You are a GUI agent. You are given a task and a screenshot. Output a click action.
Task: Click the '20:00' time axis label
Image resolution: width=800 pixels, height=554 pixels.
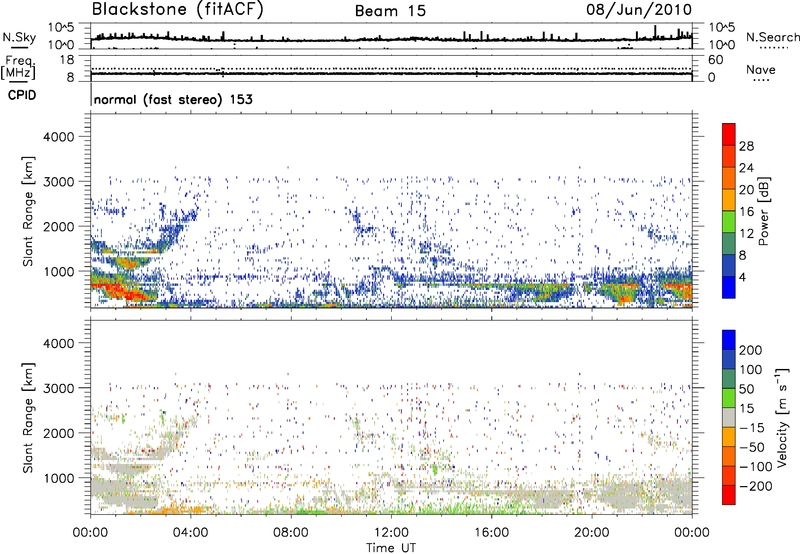(591, 533)
